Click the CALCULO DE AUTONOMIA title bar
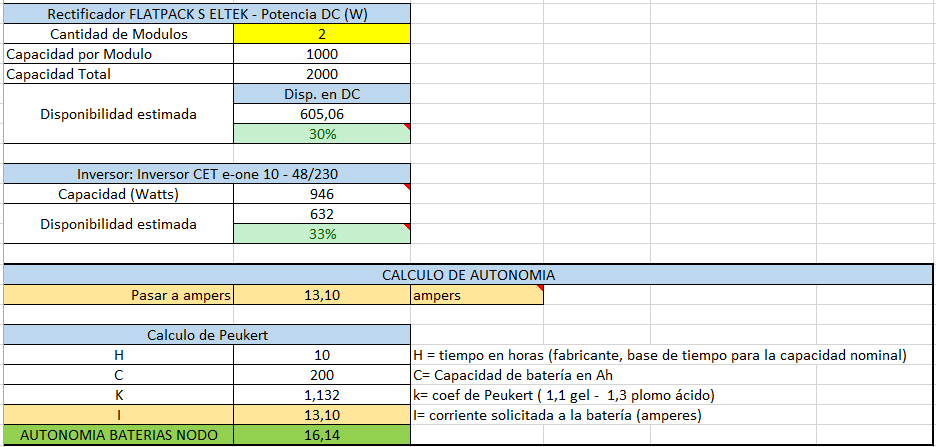The width and height of the screenshot is (936, 447). pos(468,275)
